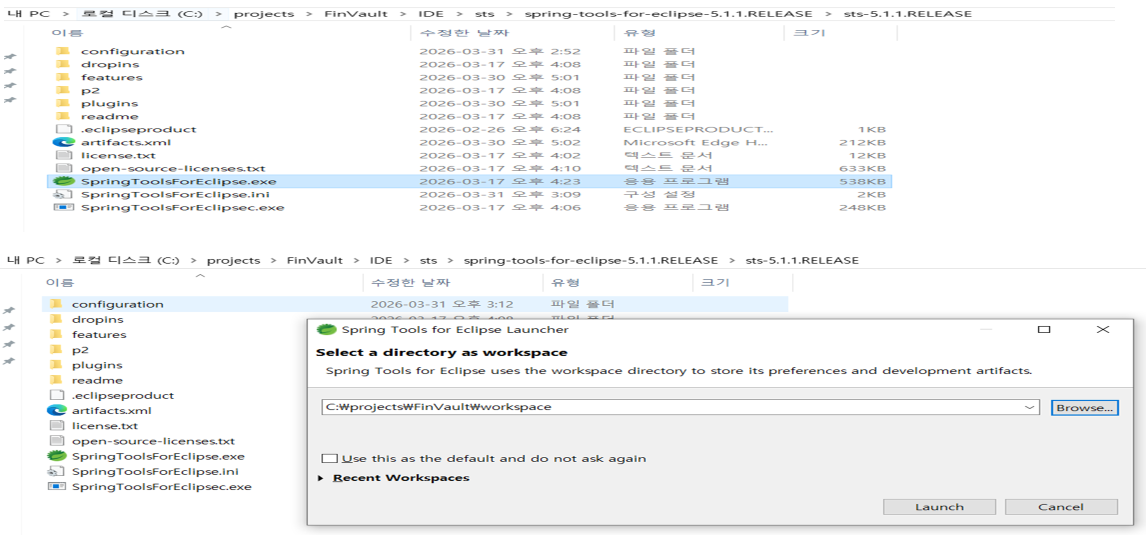This screenshot has height=535, width=1146.
Task: Click the features folder icon in top Explorer window
Action: coord(63,77)
